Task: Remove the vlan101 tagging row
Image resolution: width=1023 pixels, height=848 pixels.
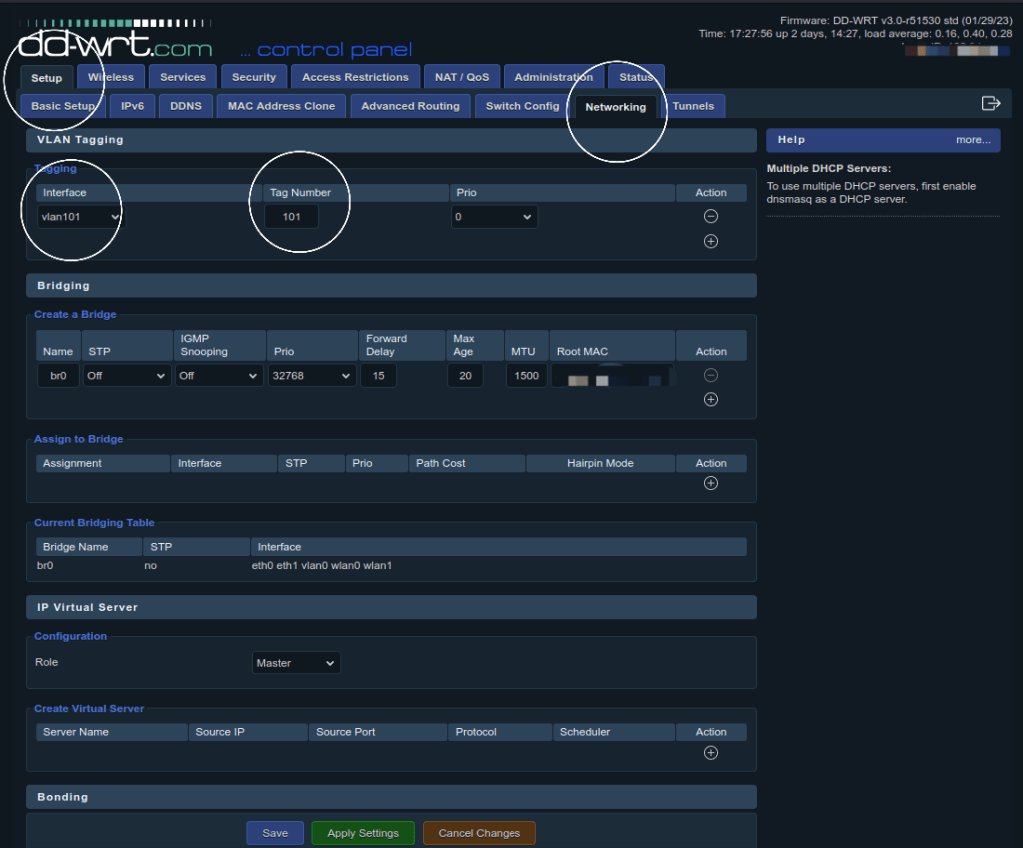Action: pyautogui.click(x=711, y=216)
